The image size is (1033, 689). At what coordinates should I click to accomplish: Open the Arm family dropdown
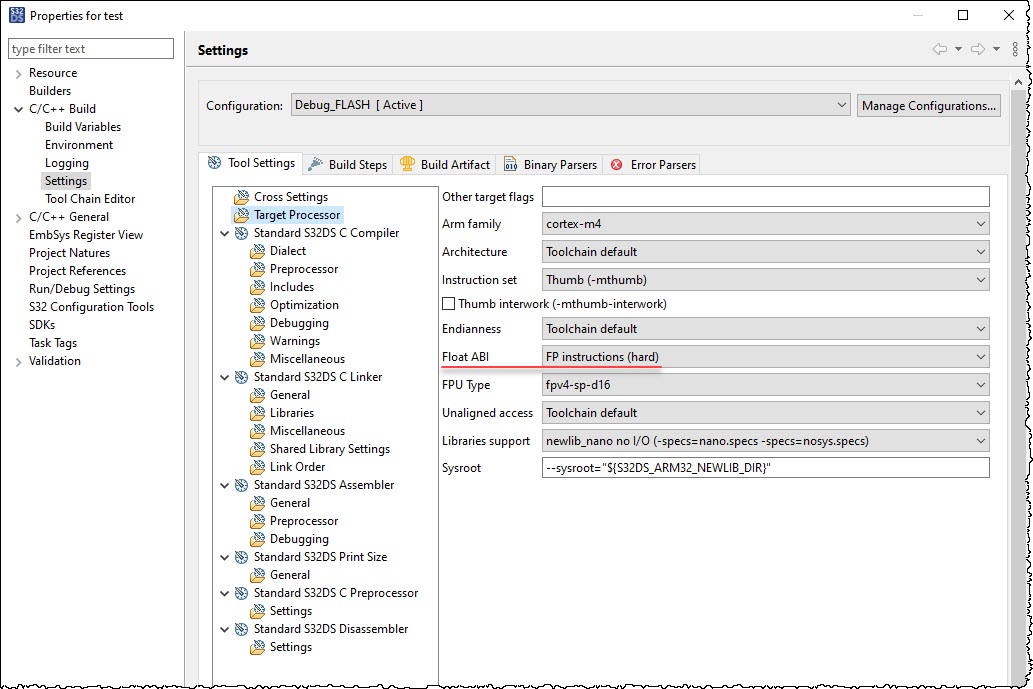point(766,224)
